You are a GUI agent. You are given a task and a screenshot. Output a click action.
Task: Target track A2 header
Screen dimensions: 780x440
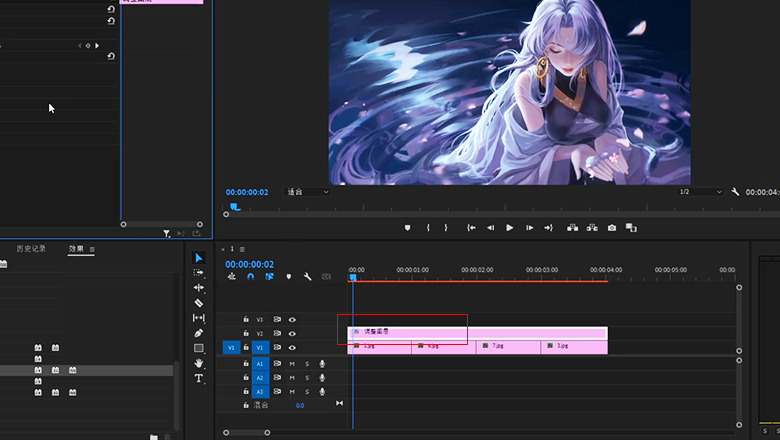click(260, 378)
